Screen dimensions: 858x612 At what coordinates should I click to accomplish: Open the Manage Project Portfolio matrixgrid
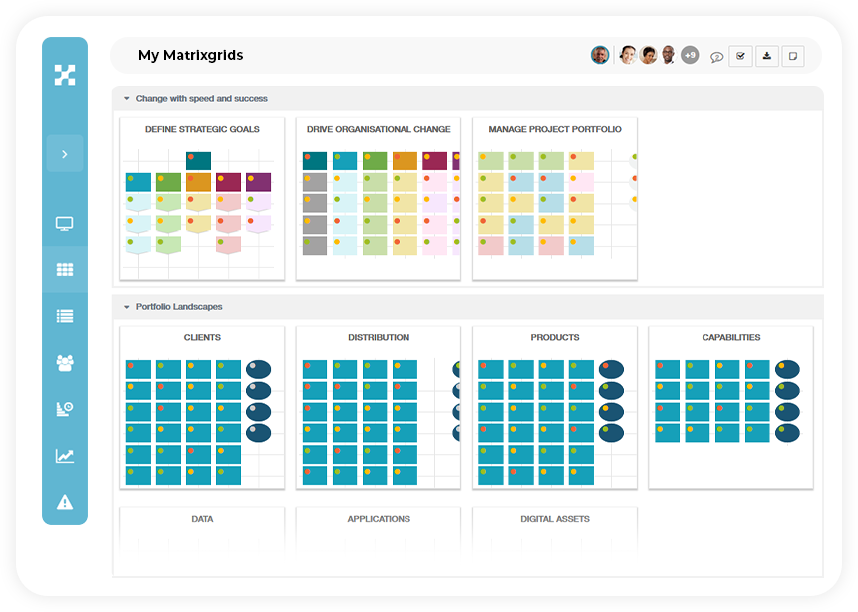[555, 199]
